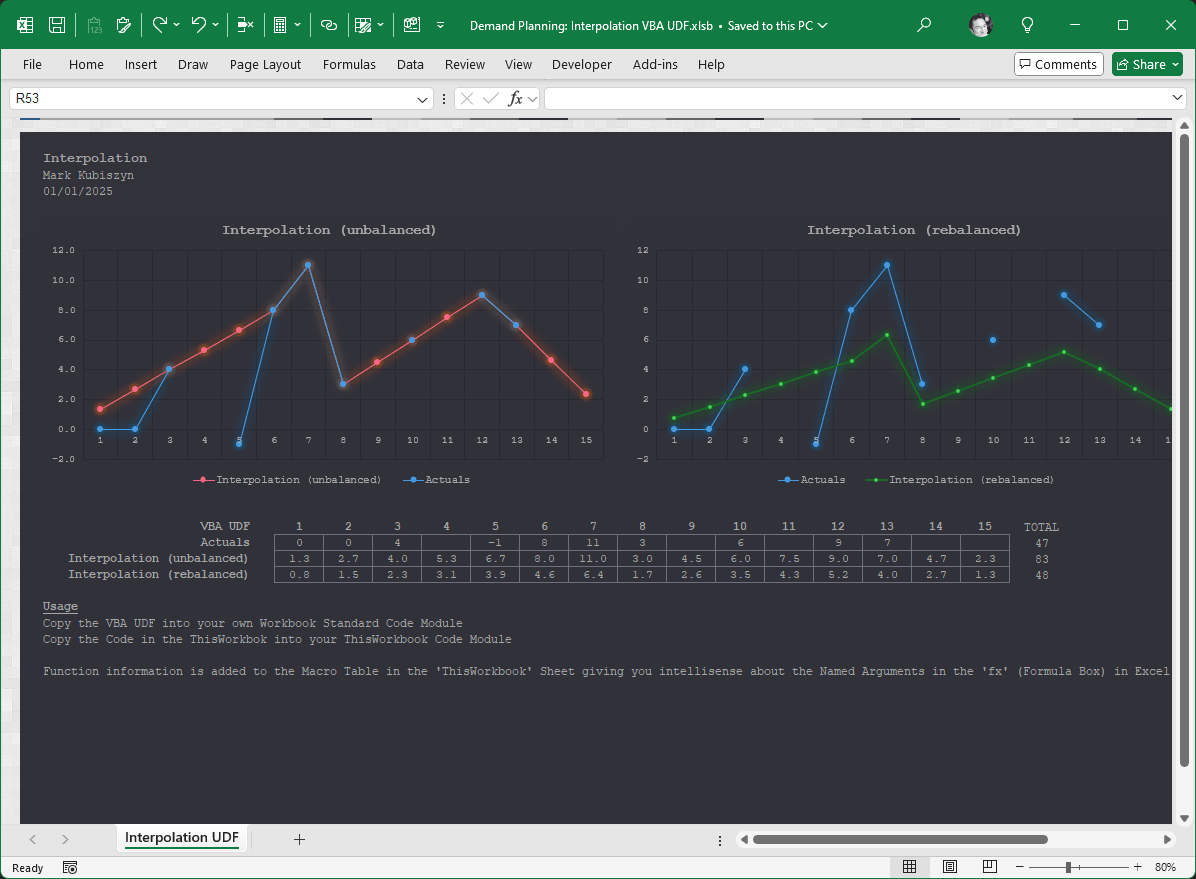
Task: Open the Formulas ribbon tab
Action: 349,64
